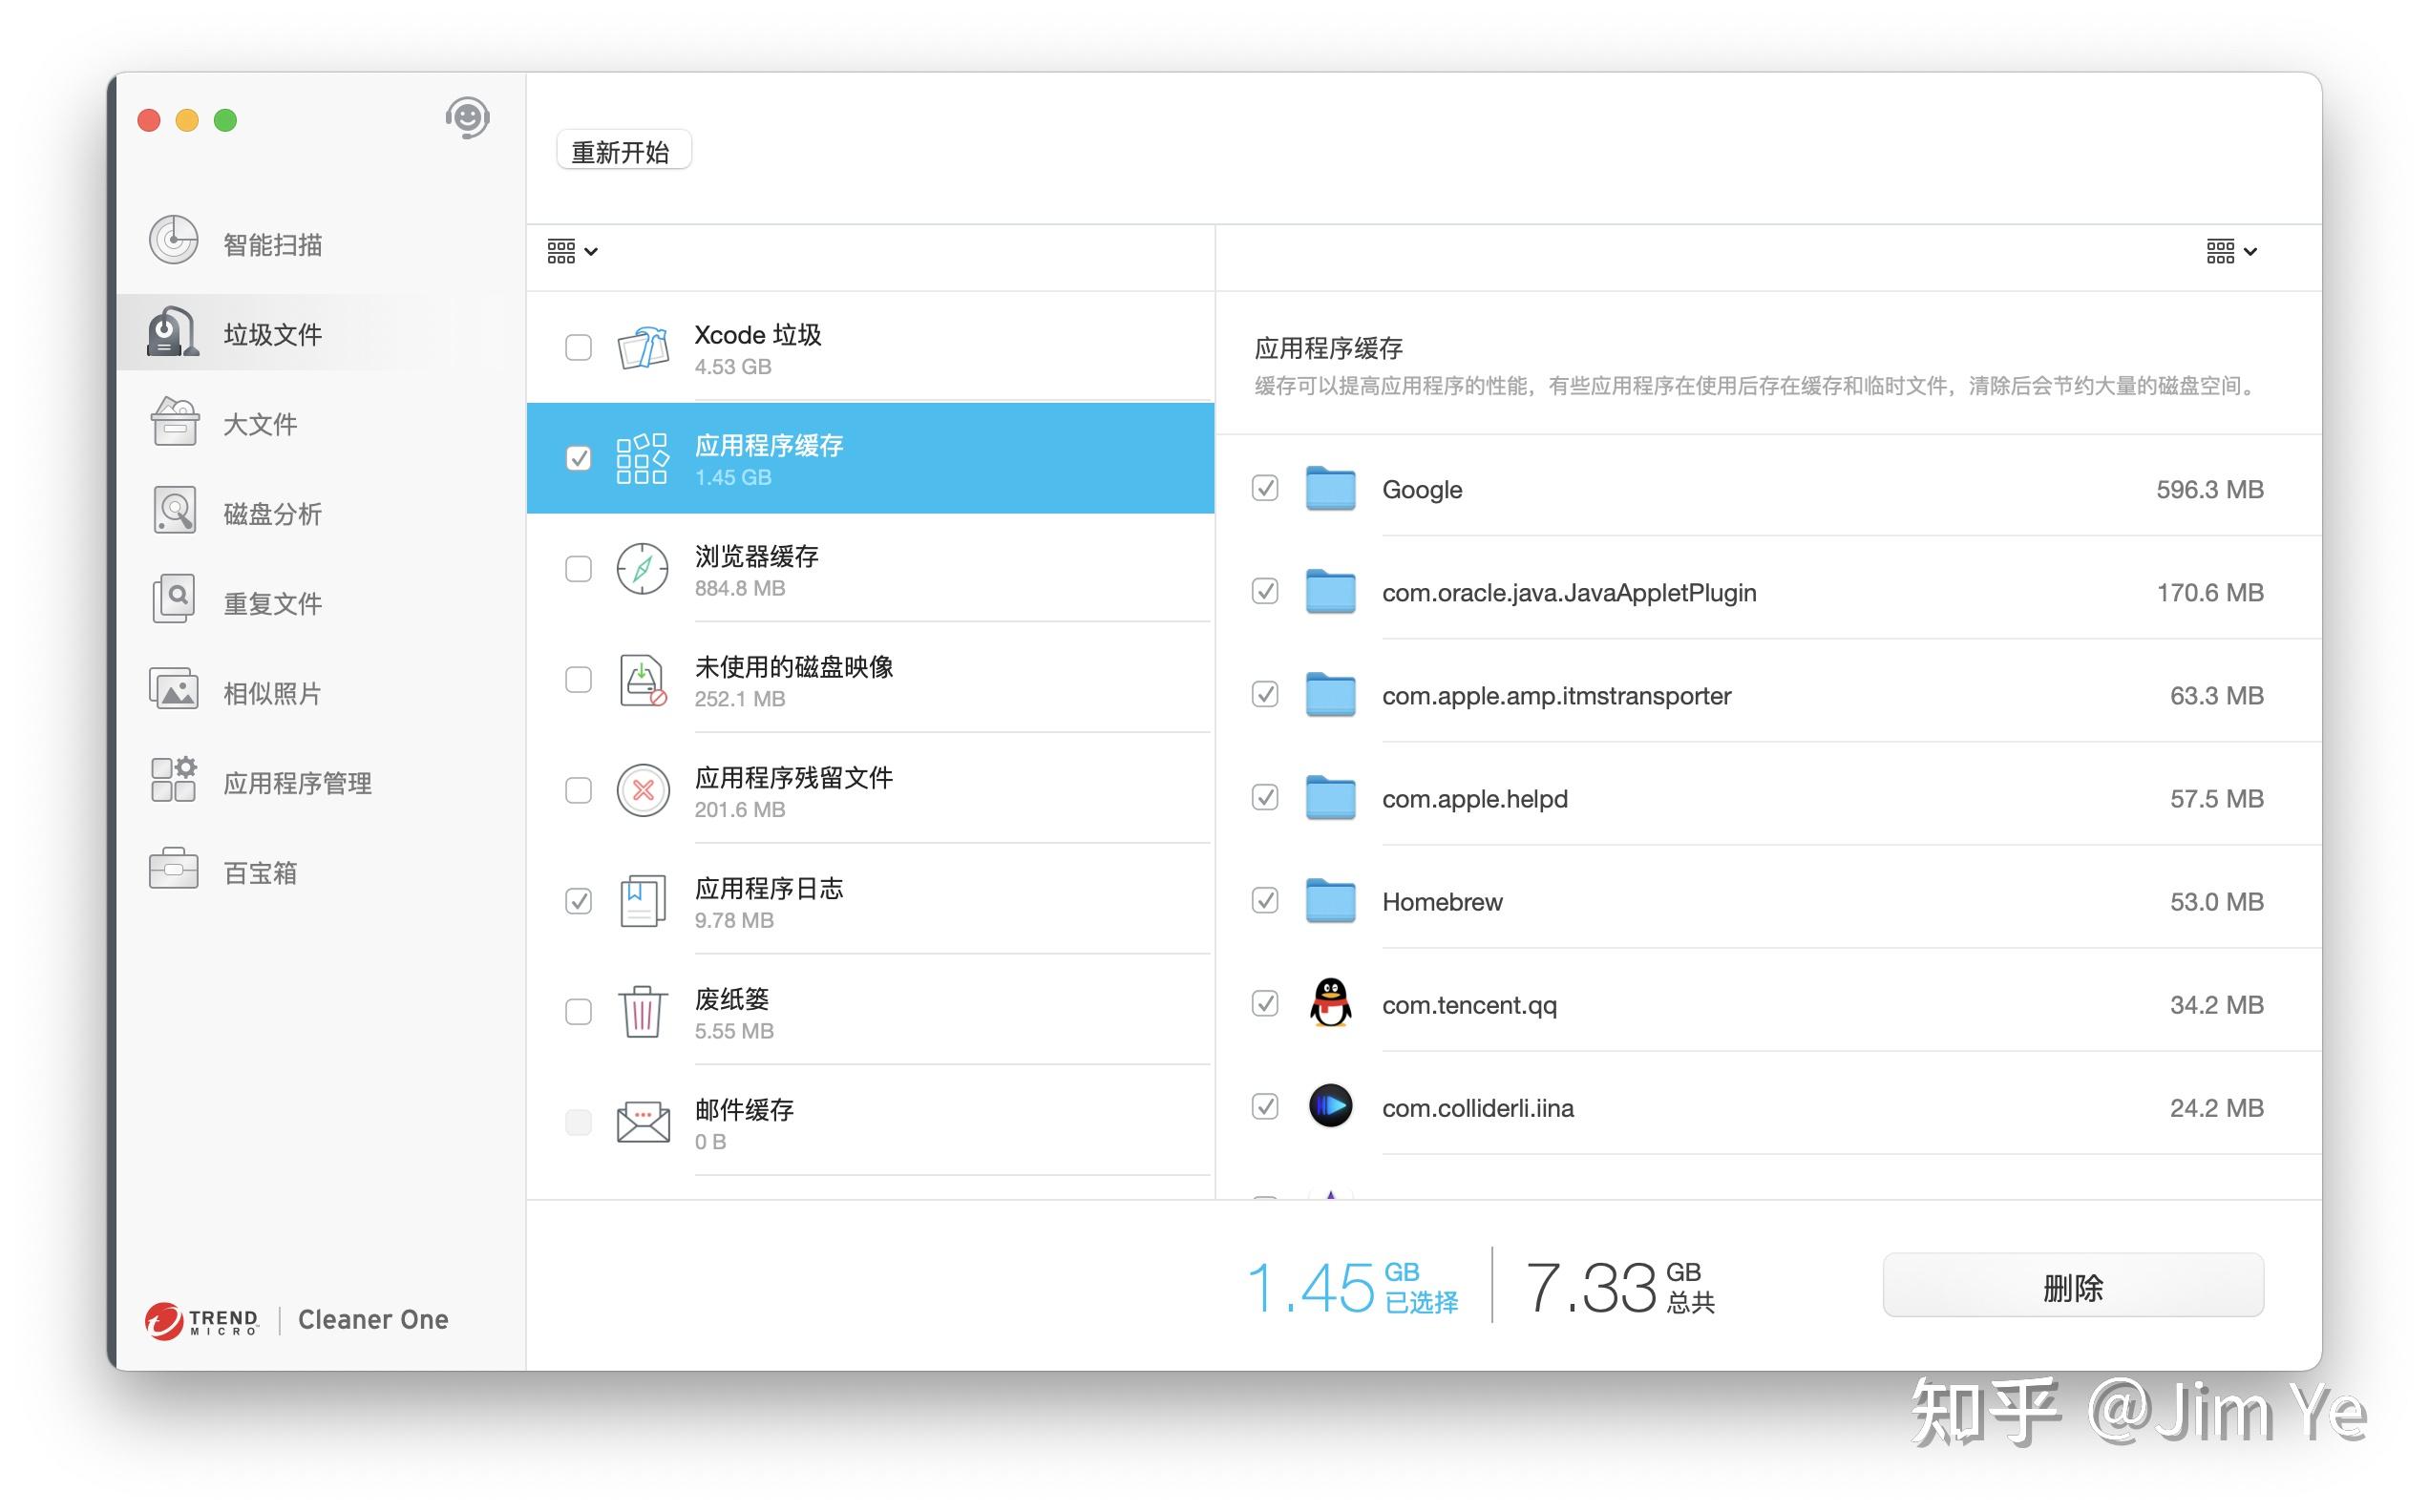Select the 未使用的磁盘映像 row
This screenshot has width=2429, height=1512.
click(x=870, y=681)
